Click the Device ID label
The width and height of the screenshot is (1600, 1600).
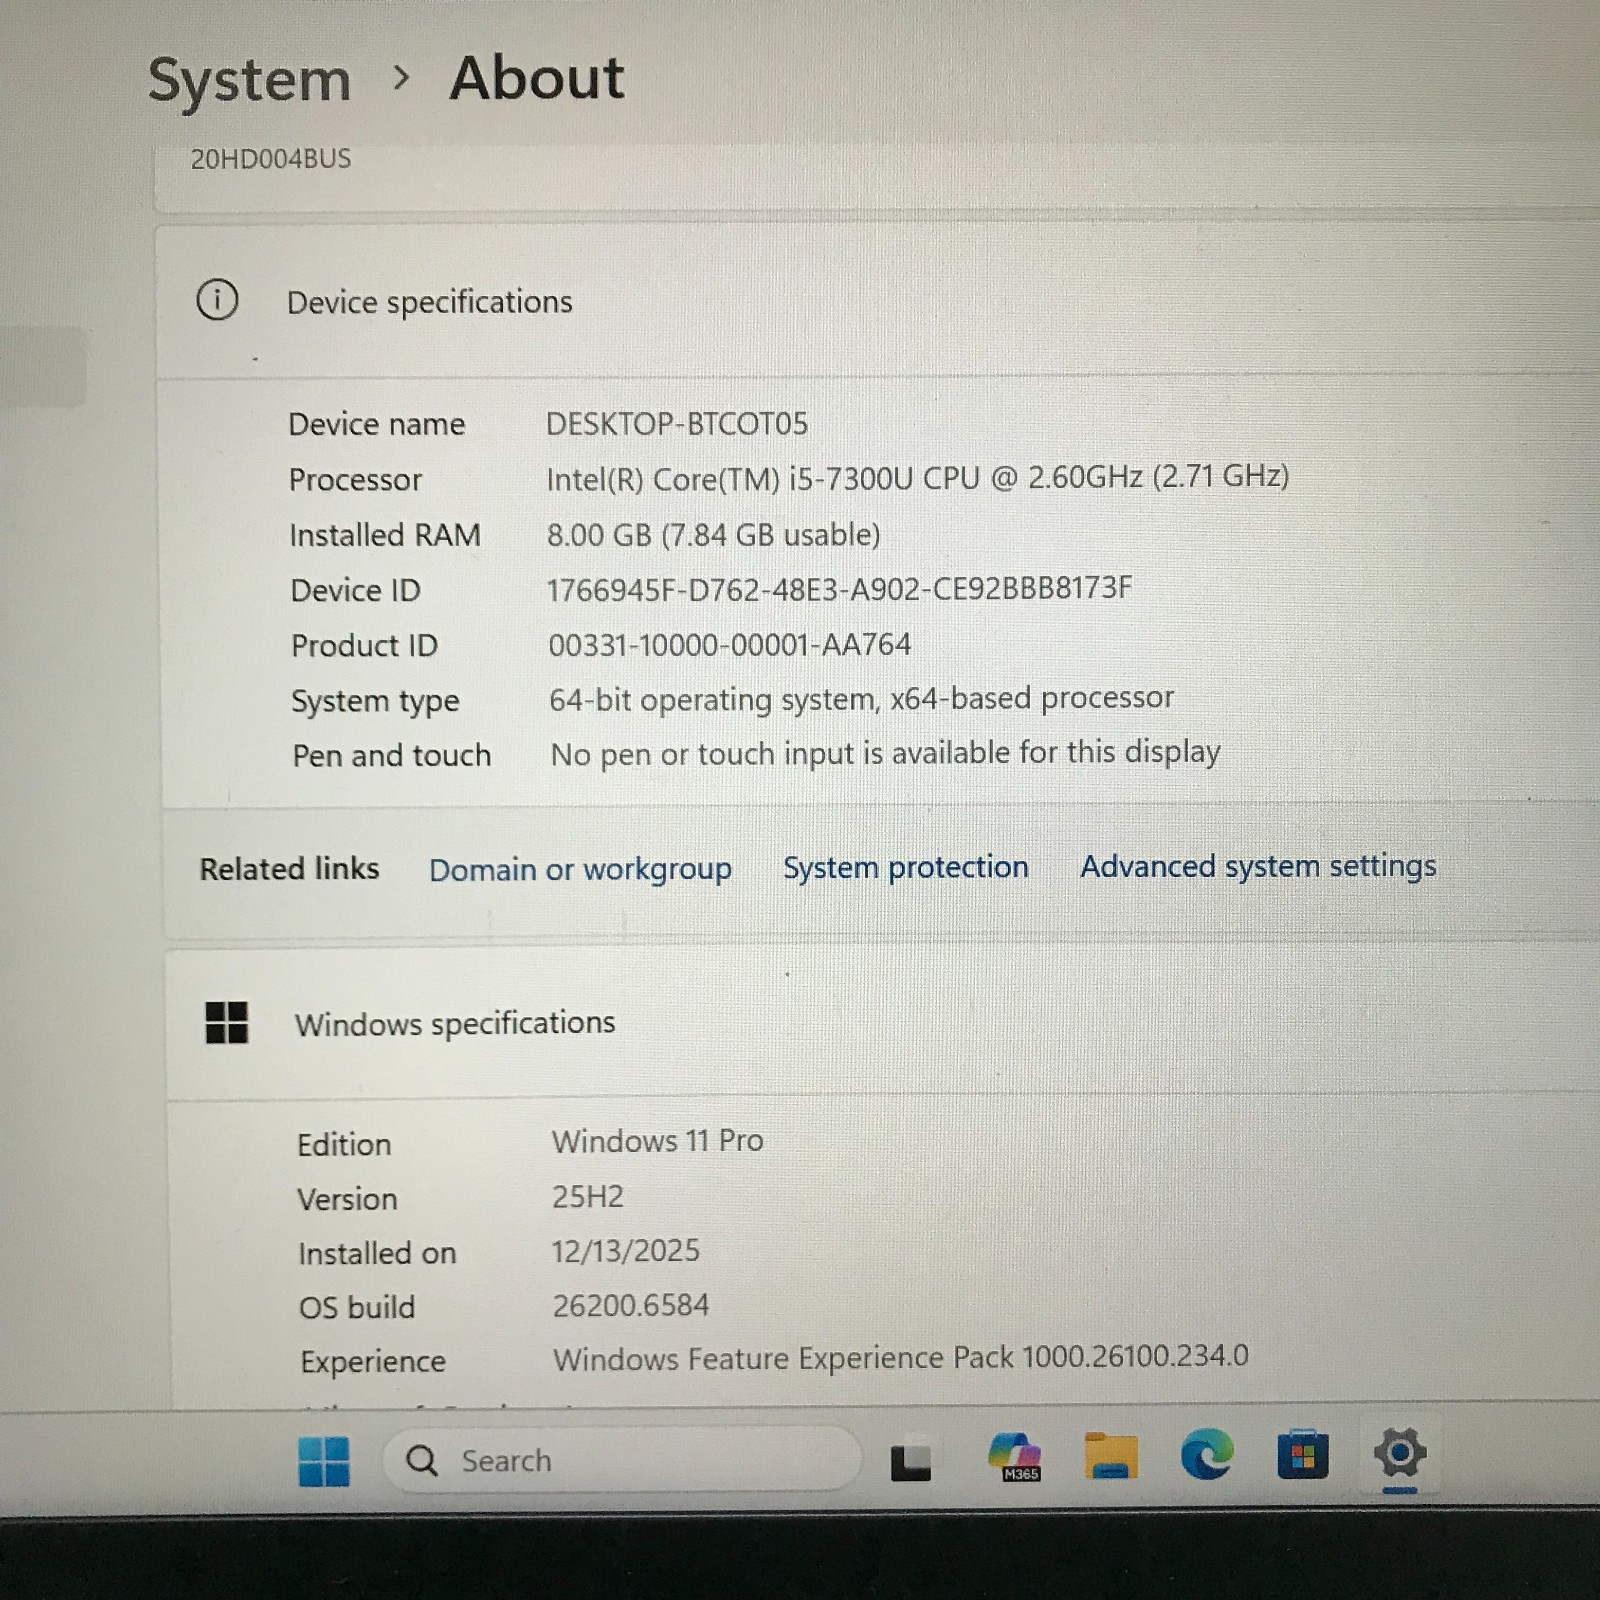pos(355,590)
